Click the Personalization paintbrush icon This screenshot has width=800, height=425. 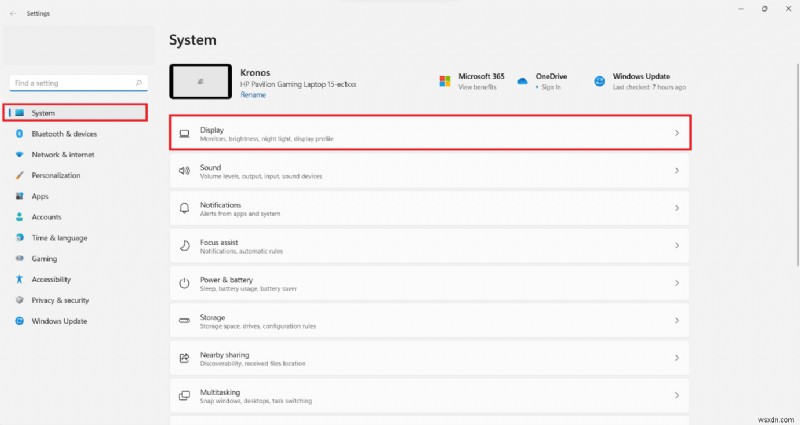pyautogui.click(x=19, y=176)
